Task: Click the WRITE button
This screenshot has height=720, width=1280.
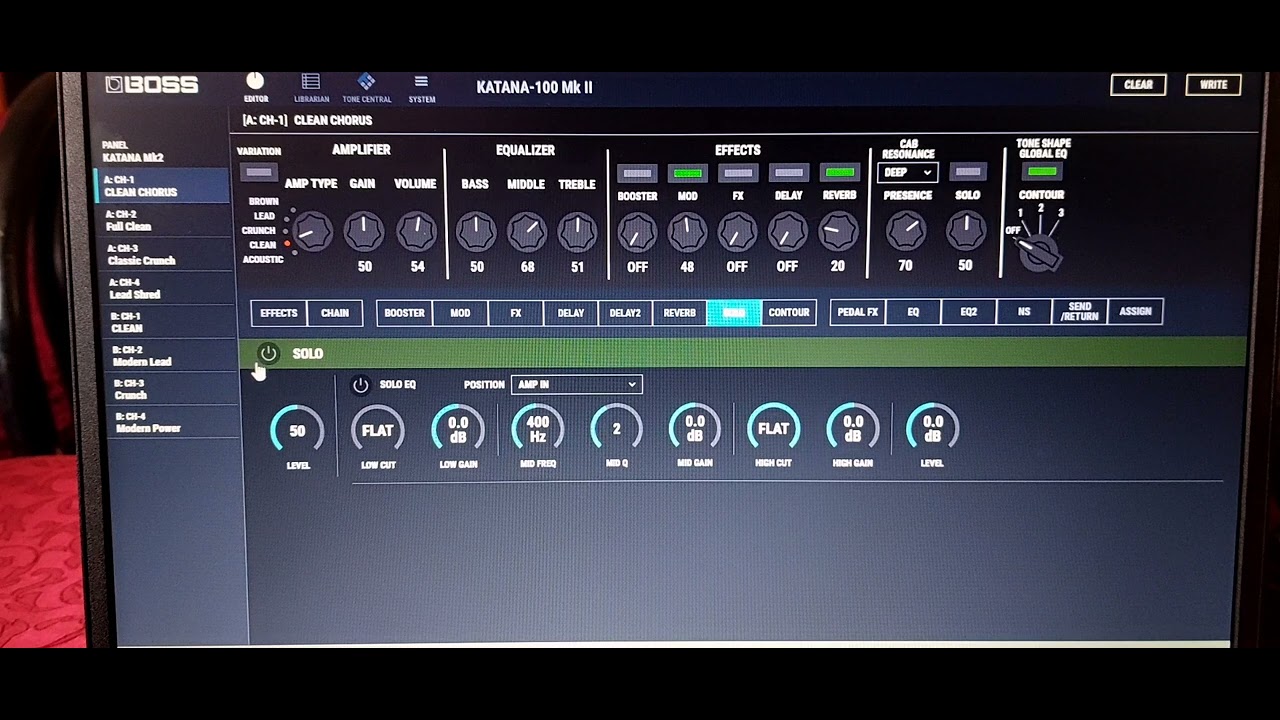Action: 1213,85
